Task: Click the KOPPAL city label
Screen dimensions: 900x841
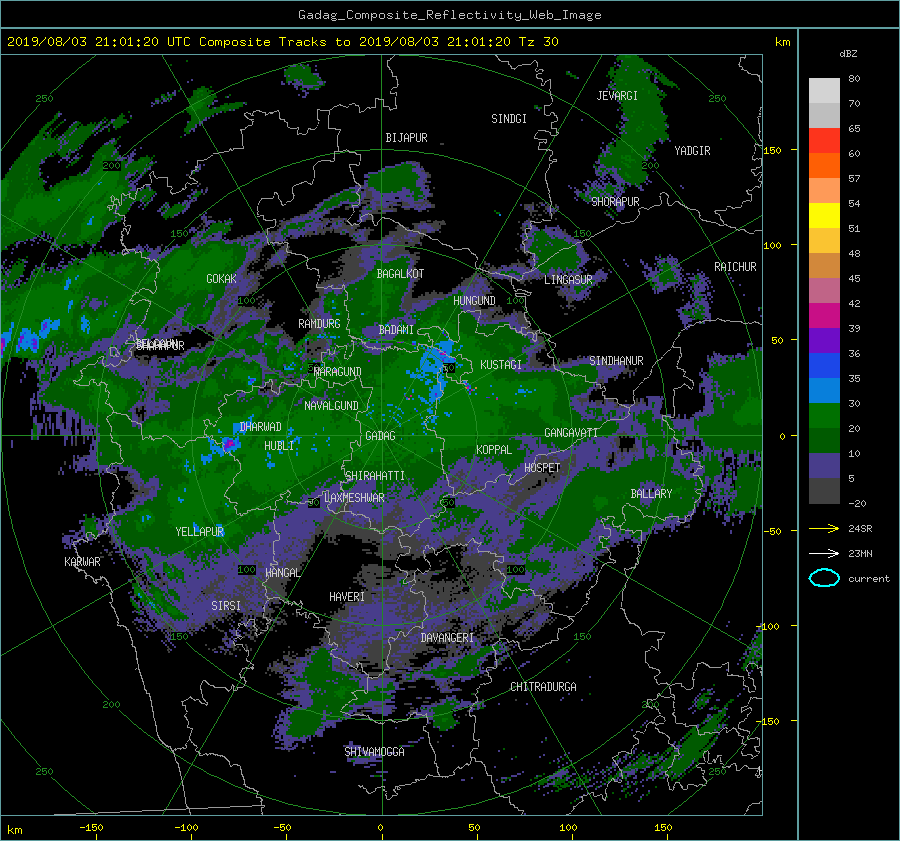Action: [494, 449]
